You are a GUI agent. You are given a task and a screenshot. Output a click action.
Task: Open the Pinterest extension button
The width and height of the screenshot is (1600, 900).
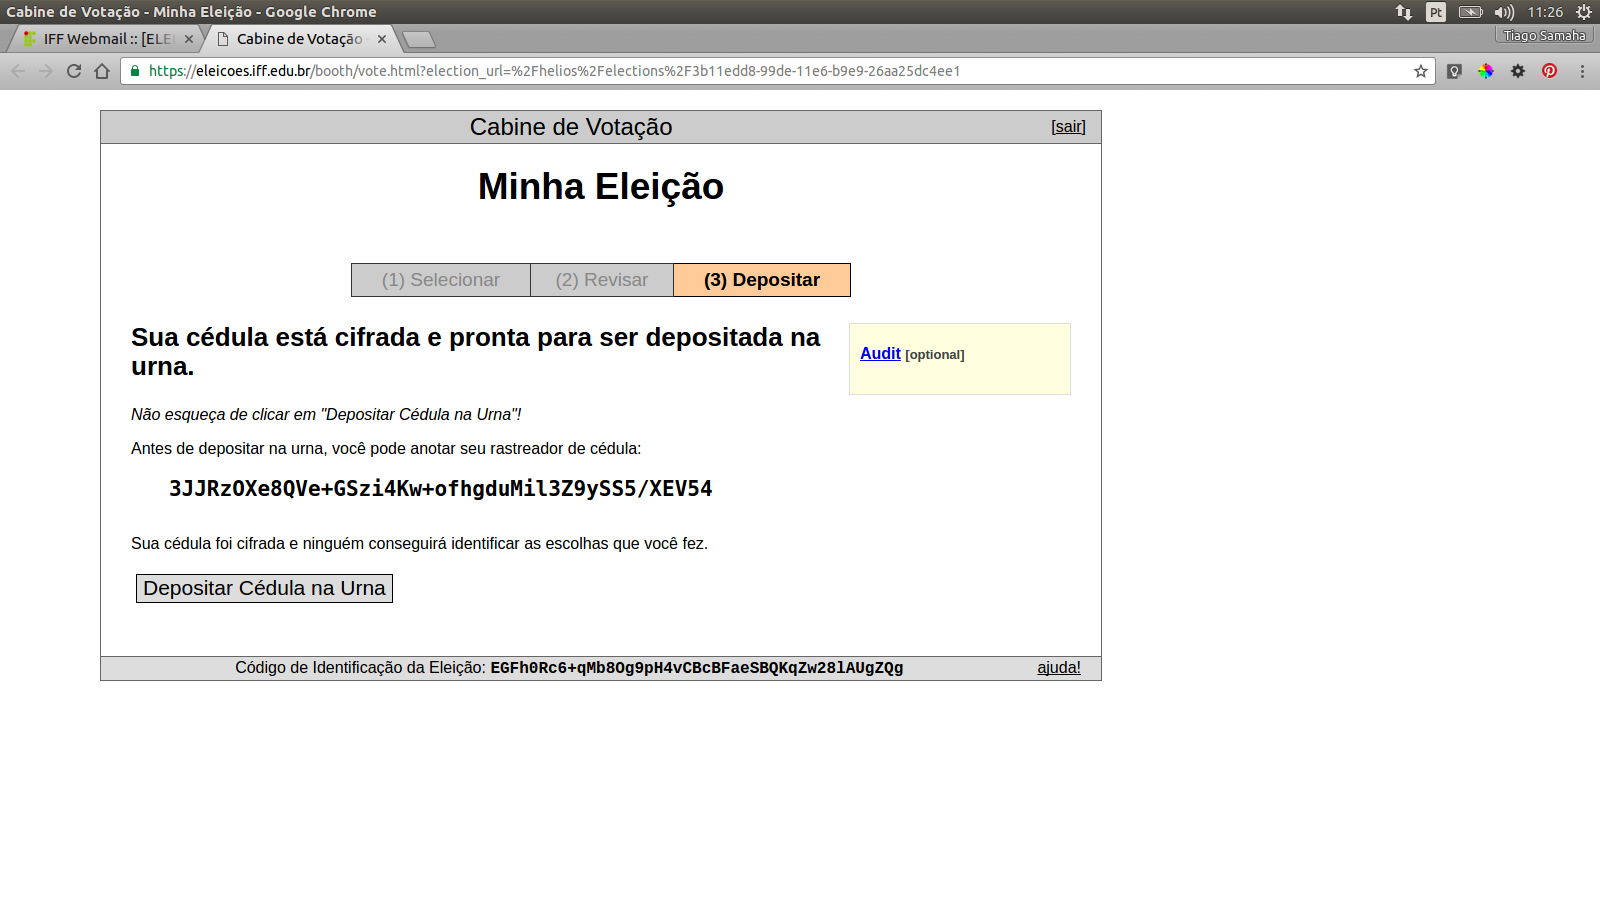tap(1550, 71)
